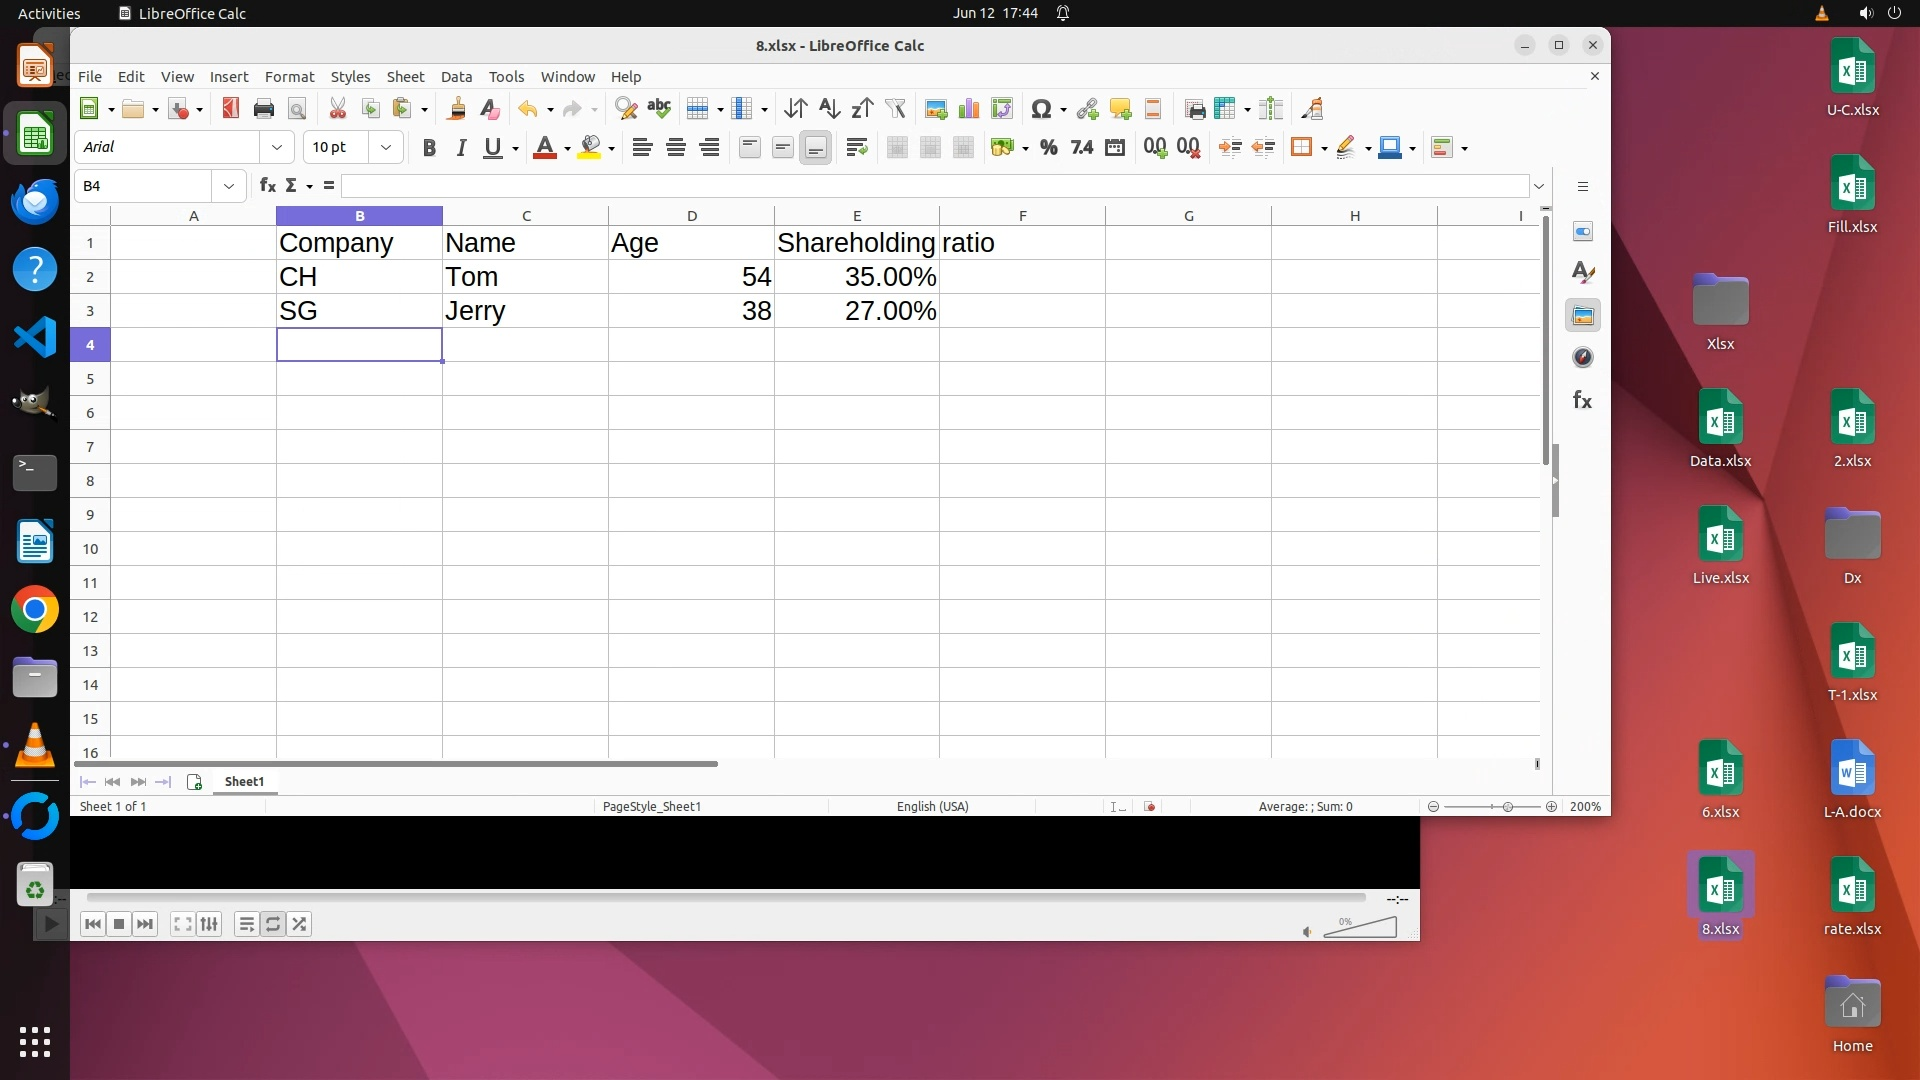Open the Data menu

(x=456, y=77)
